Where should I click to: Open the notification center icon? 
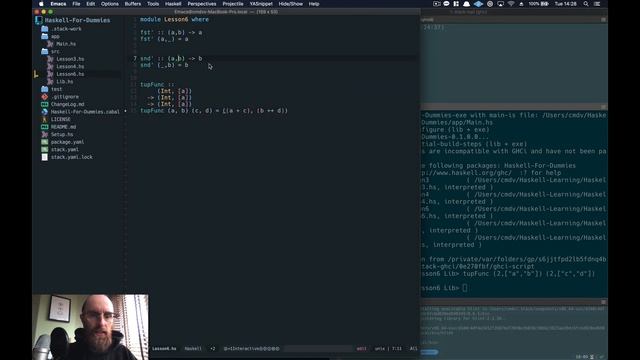(x=597, y=4)
